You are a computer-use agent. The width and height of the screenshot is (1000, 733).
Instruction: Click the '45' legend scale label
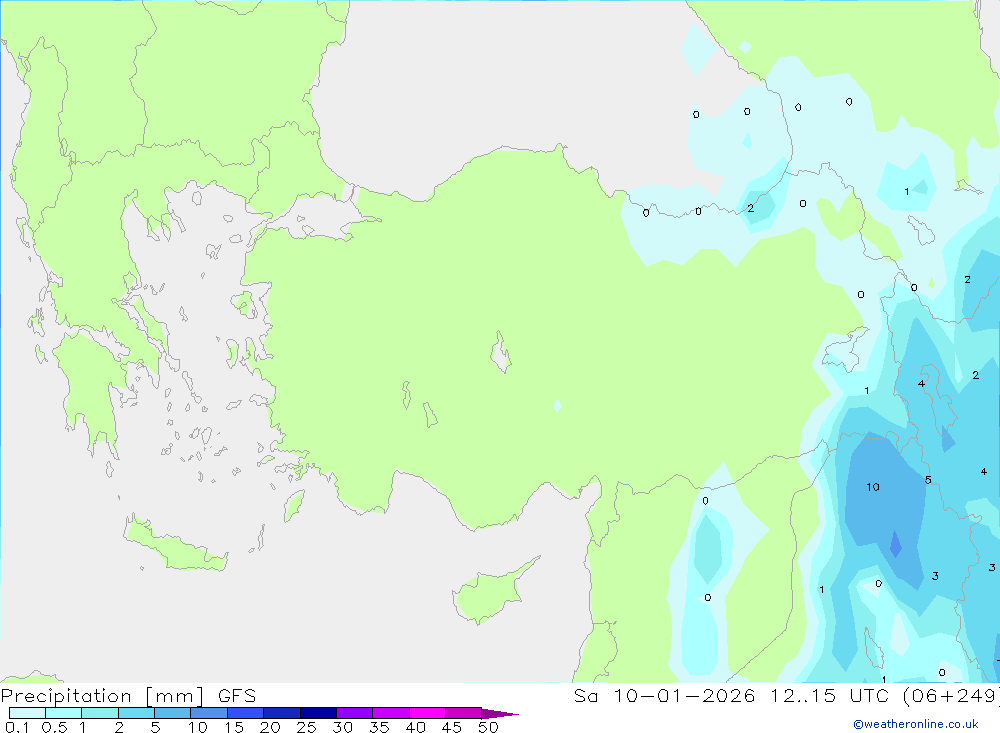coord(452,727)
